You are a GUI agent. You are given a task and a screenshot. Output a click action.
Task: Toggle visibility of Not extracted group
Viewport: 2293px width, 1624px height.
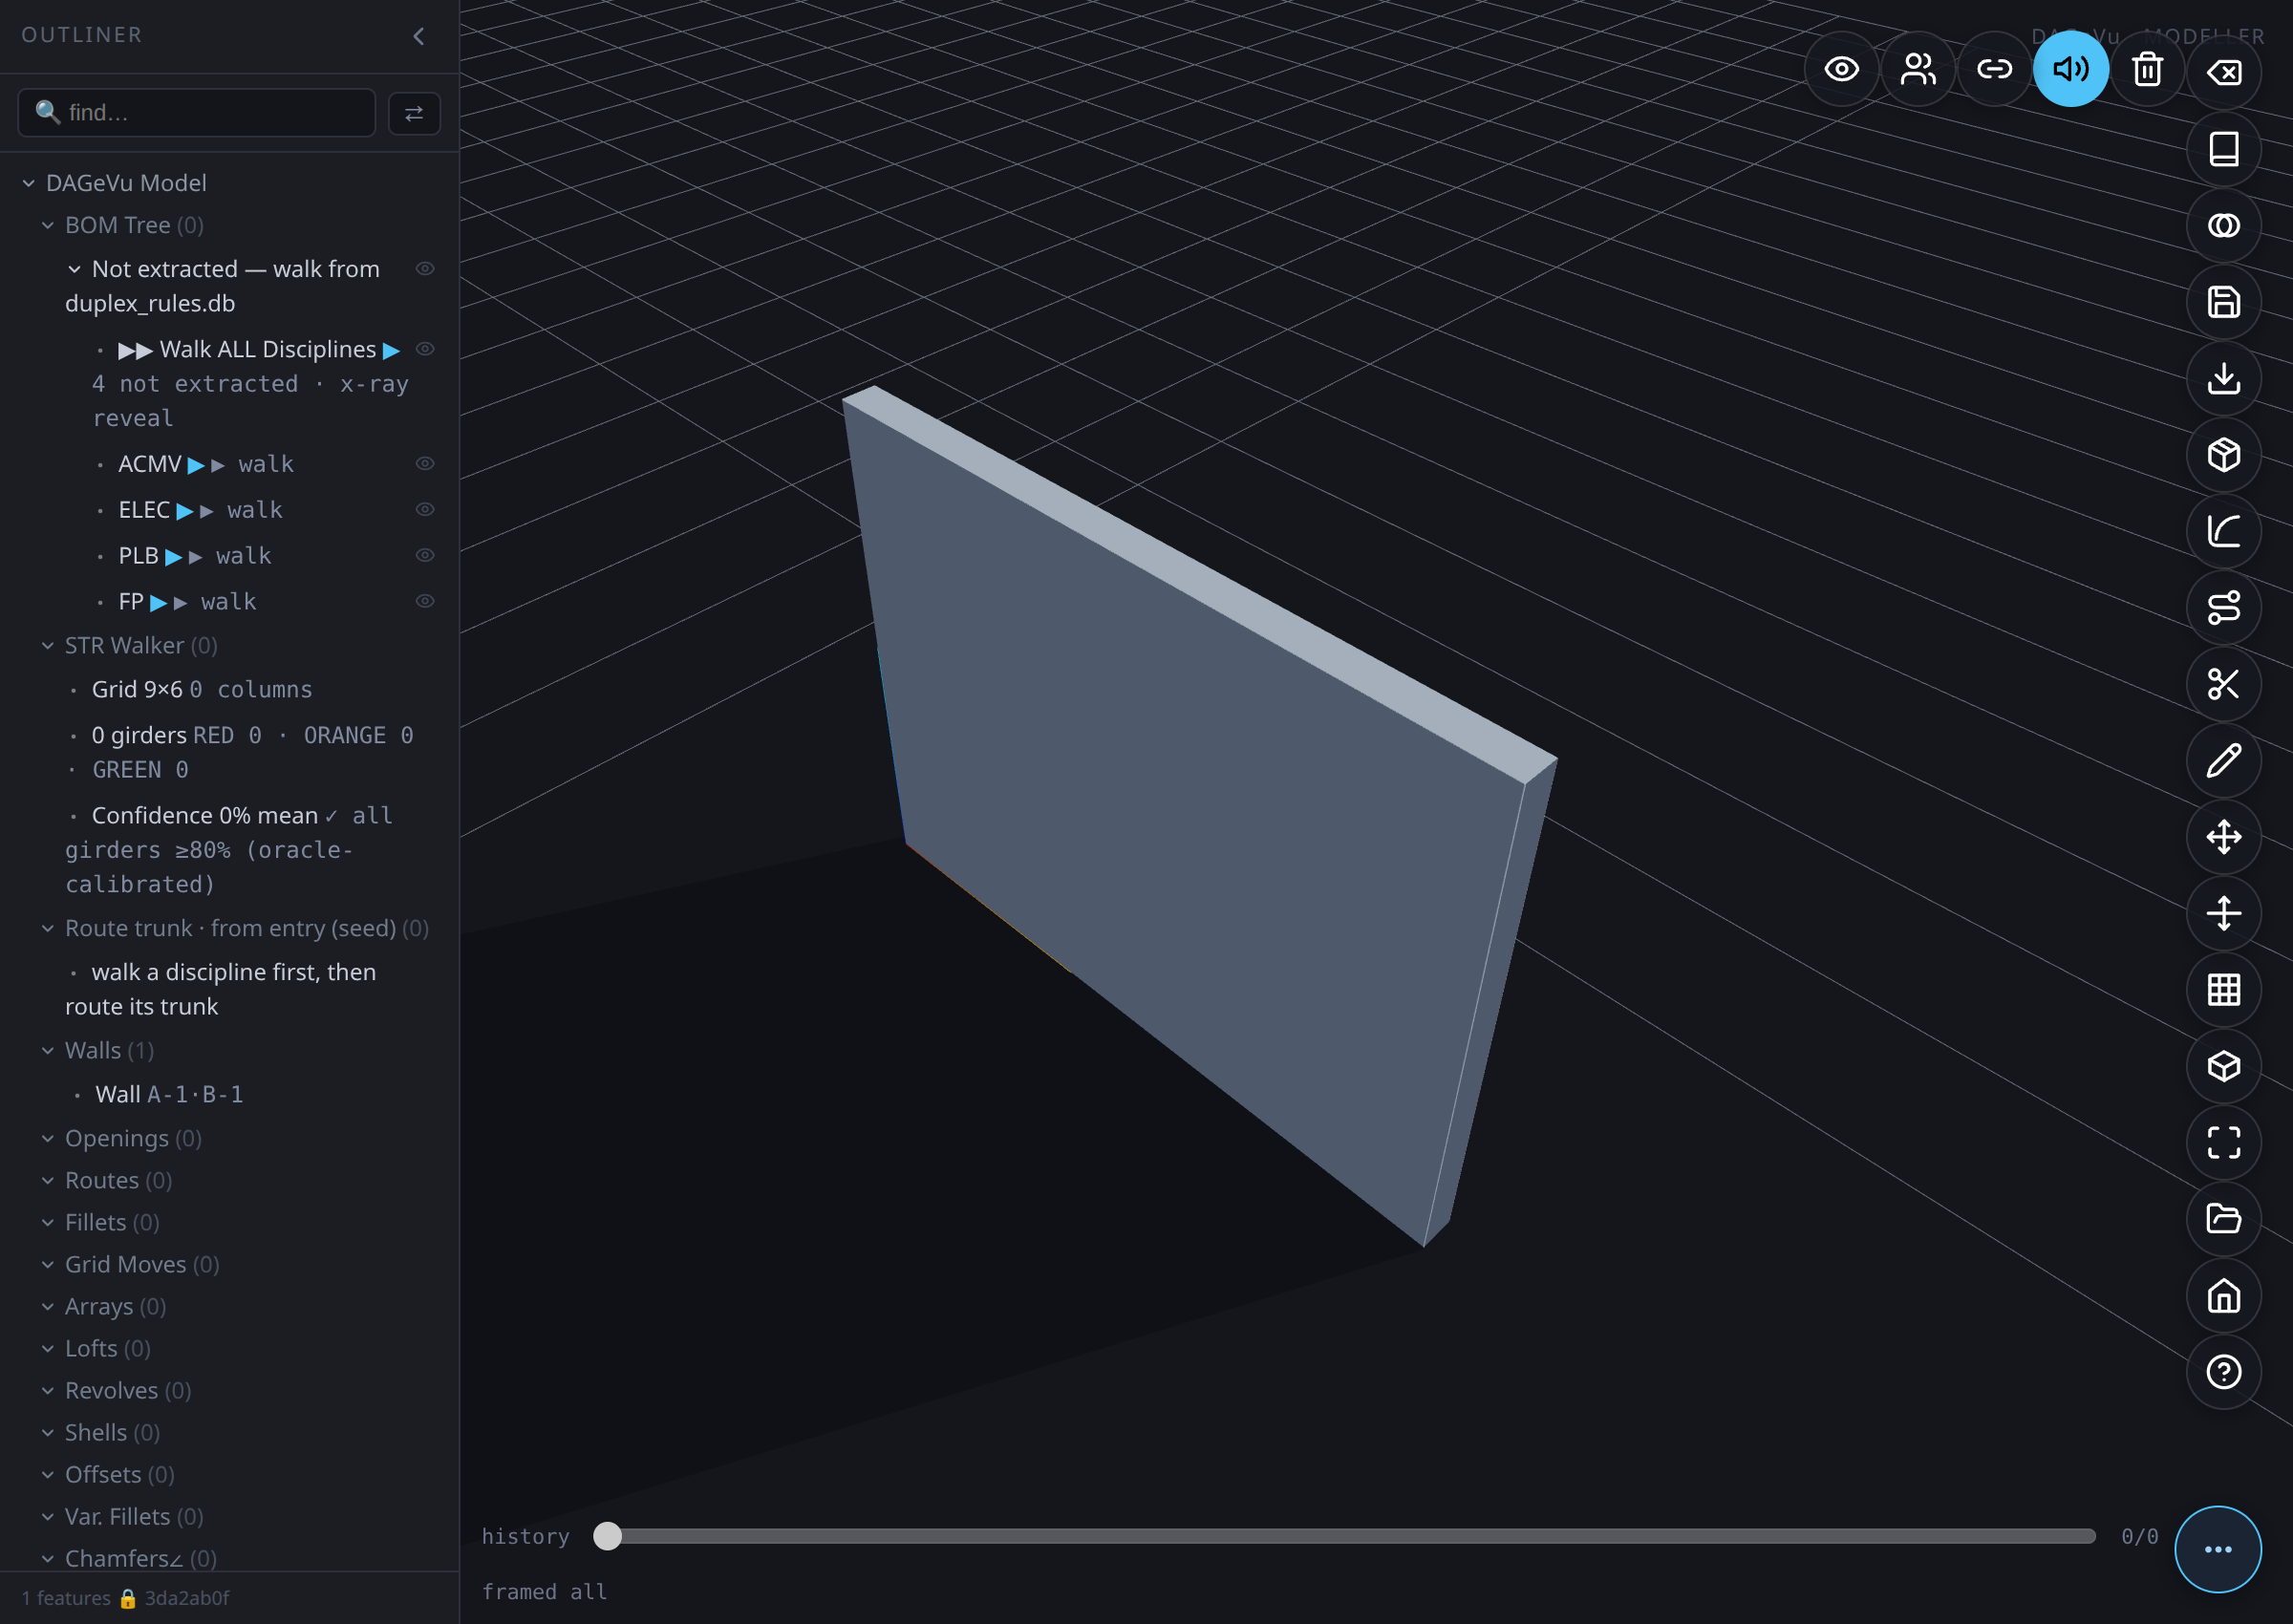(x=425, y=269)
